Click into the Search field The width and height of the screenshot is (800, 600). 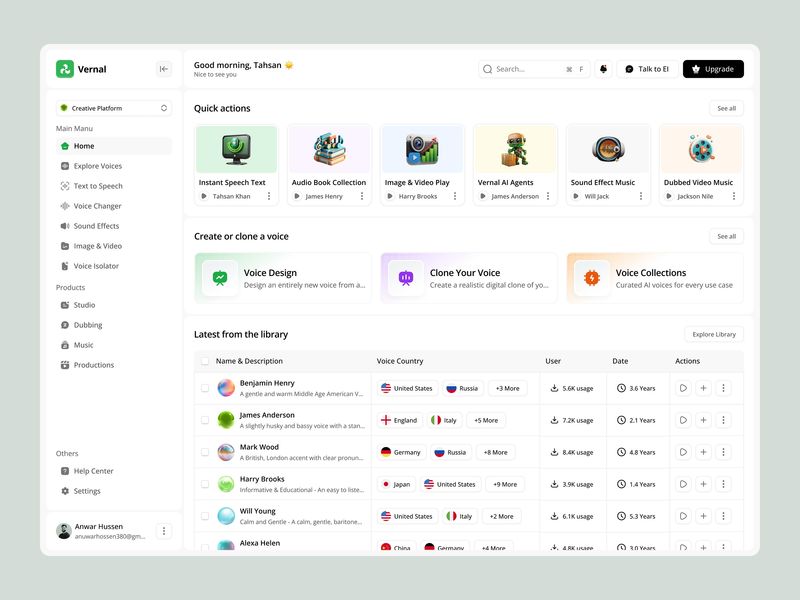tap(534, 69)
